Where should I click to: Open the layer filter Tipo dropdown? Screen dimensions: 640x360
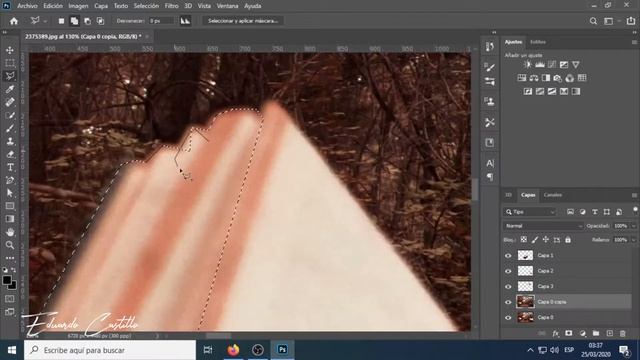530,212
